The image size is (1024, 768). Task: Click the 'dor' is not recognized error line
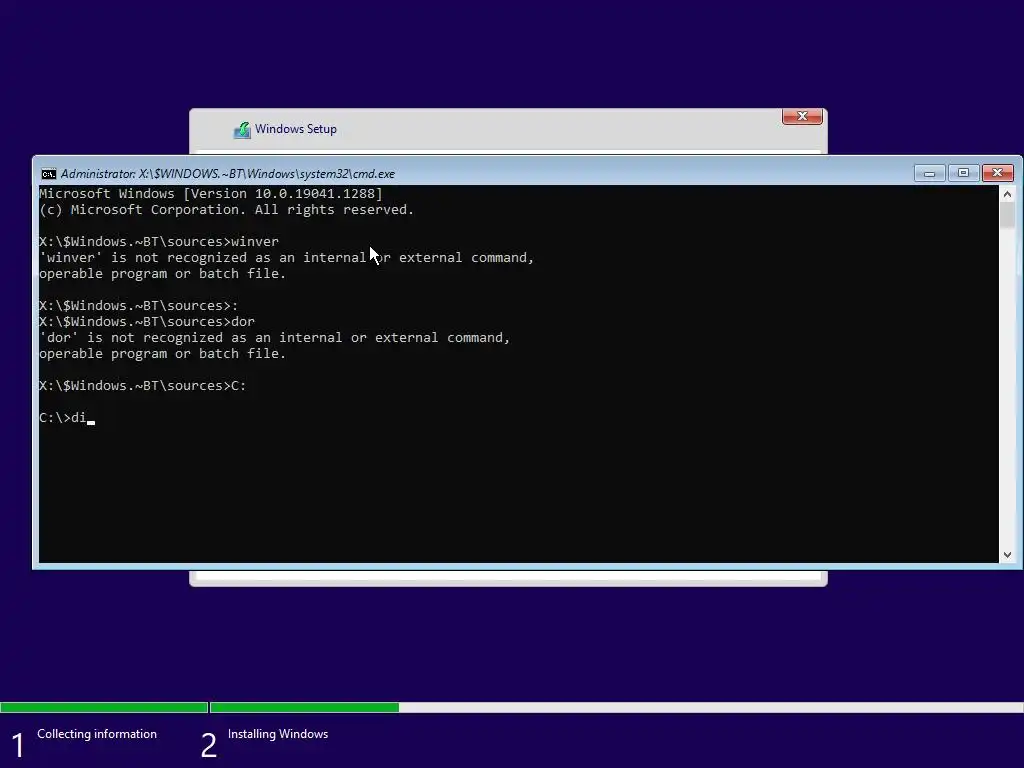[x=274, y=338]
